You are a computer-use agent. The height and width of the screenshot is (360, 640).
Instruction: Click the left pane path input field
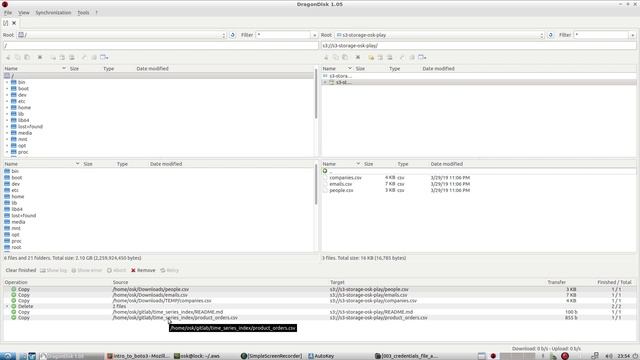(160, 46)
